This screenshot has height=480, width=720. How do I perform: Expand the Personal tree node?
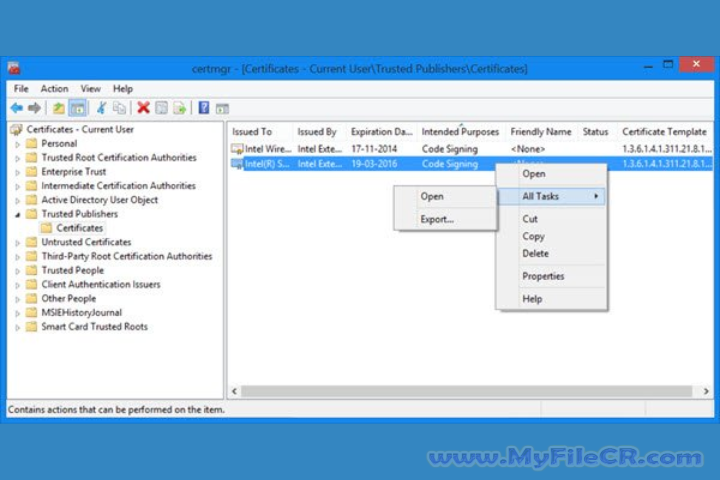pyautogui.click(x=17, y=144)
